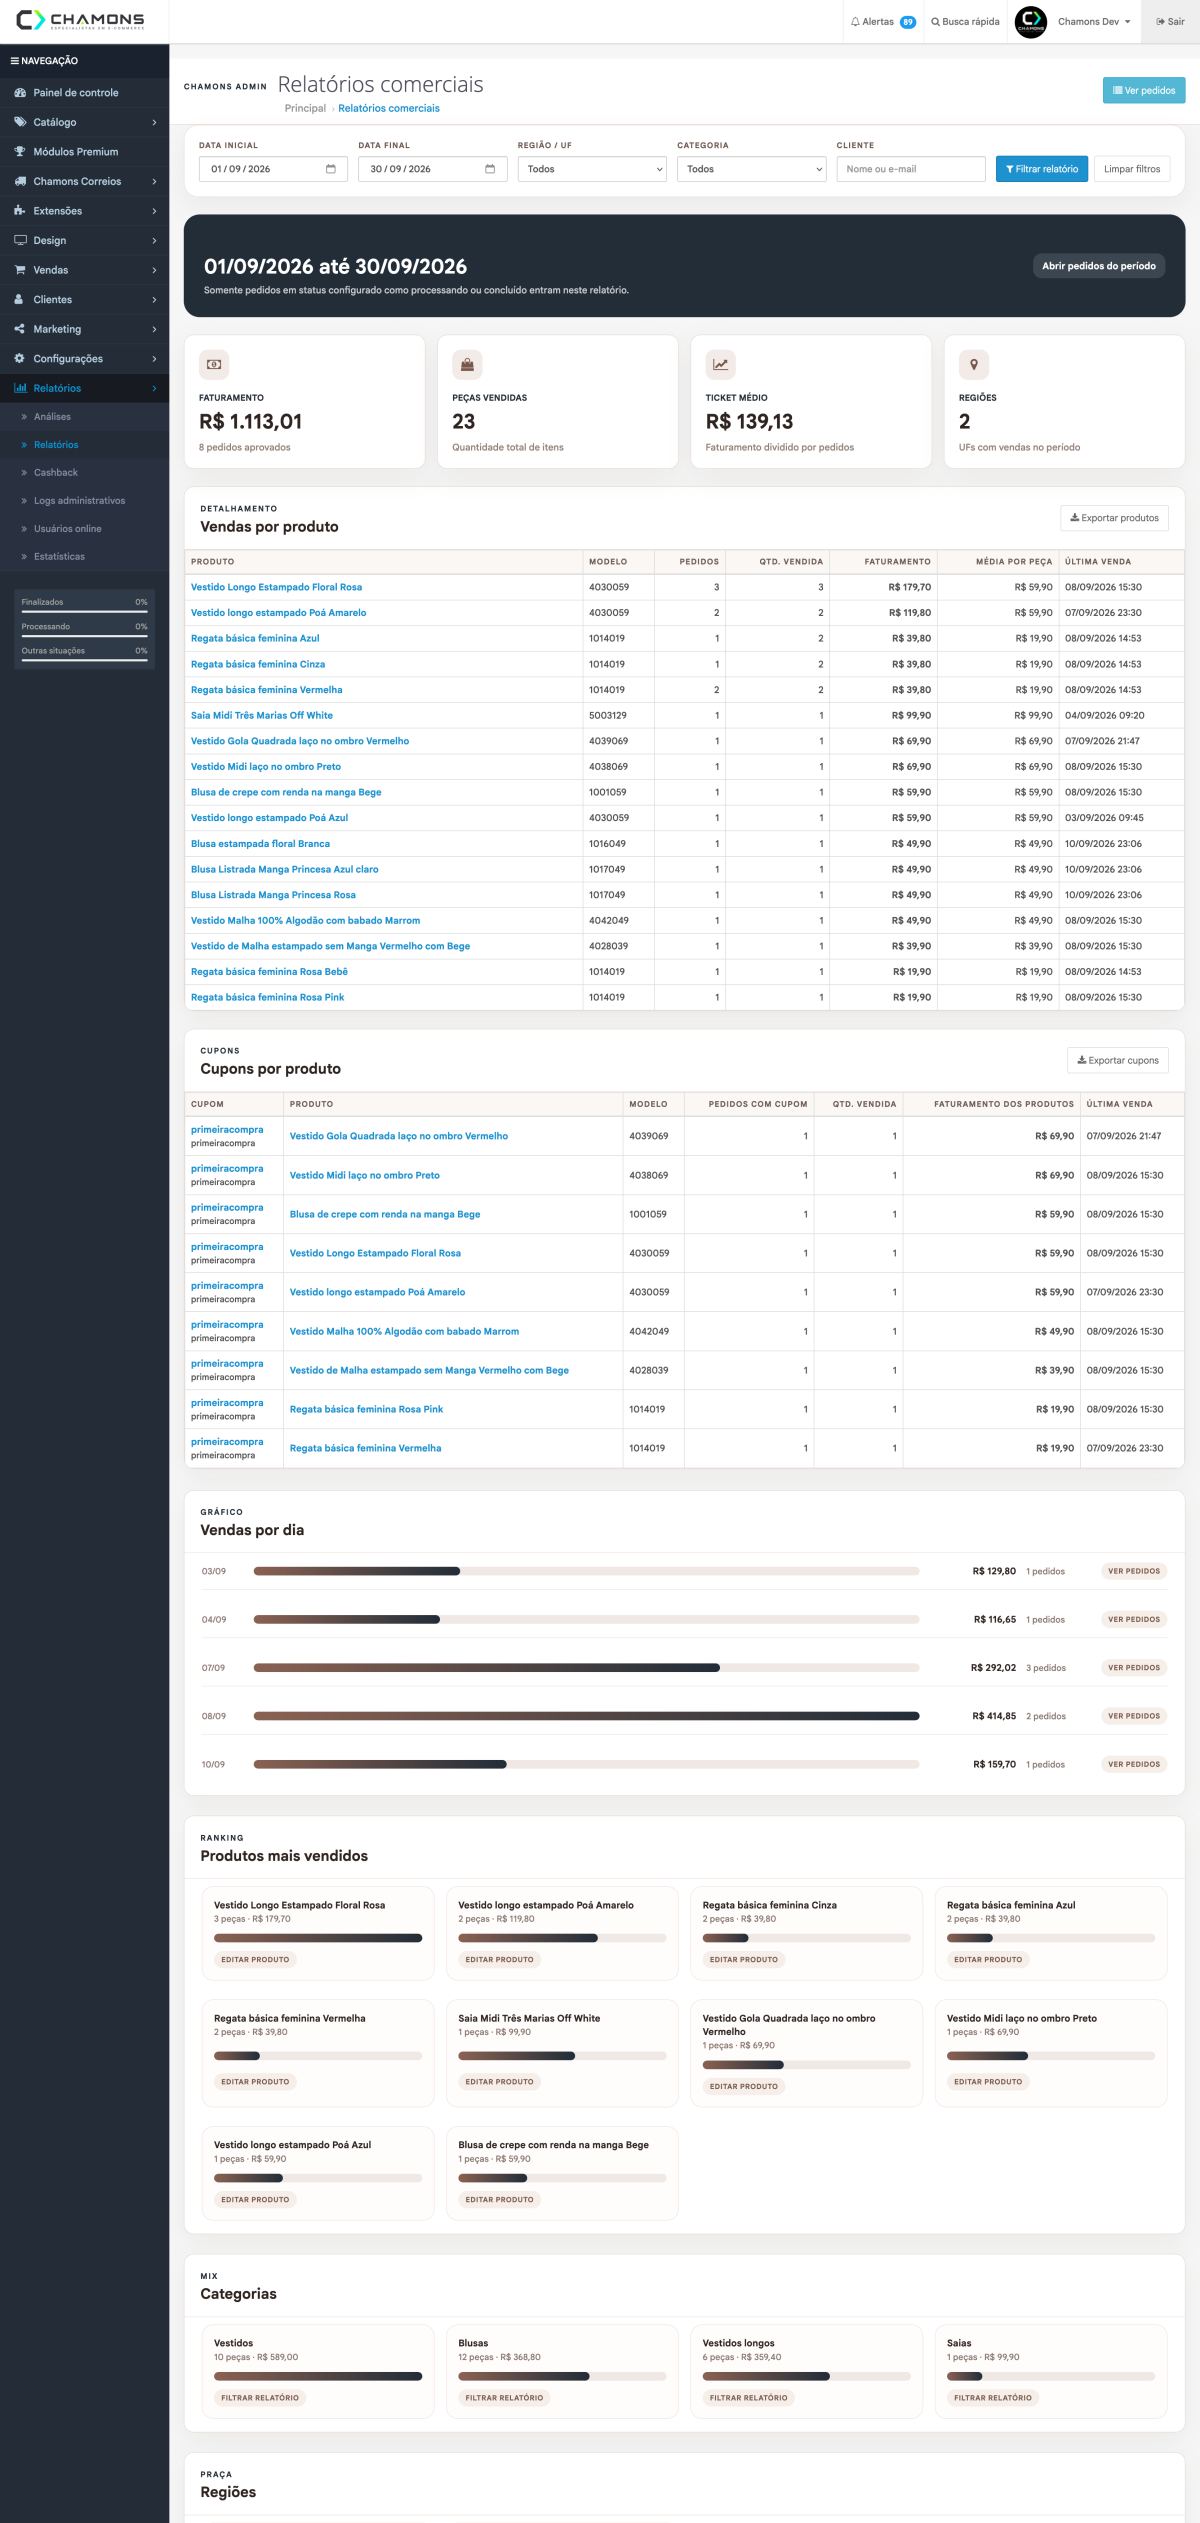The image size is (1200, 2523).
Task: Click the Ticket Médio chart icon
Action: pos(720,365)
